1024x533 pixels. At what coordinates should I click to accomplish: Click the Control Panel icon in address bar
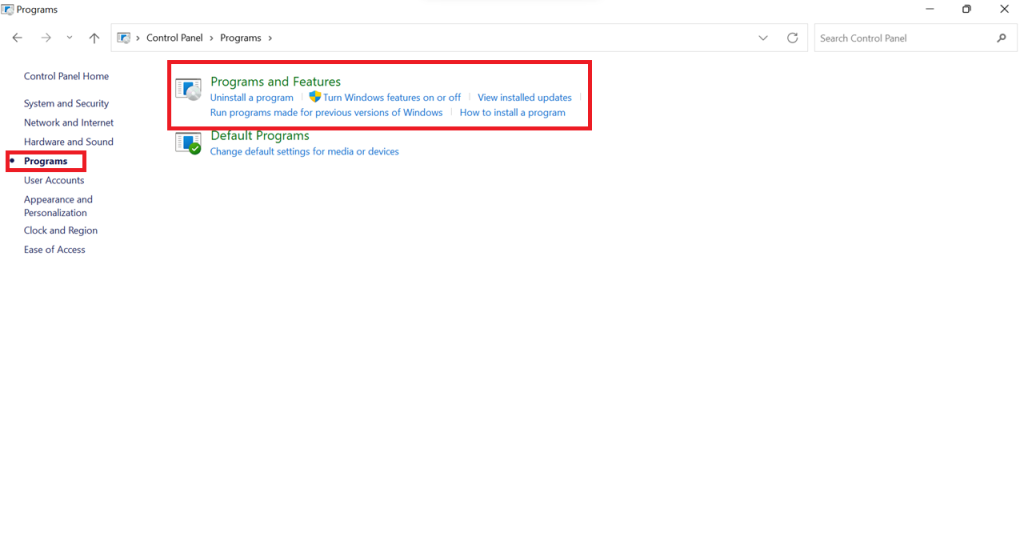[123, 38]
